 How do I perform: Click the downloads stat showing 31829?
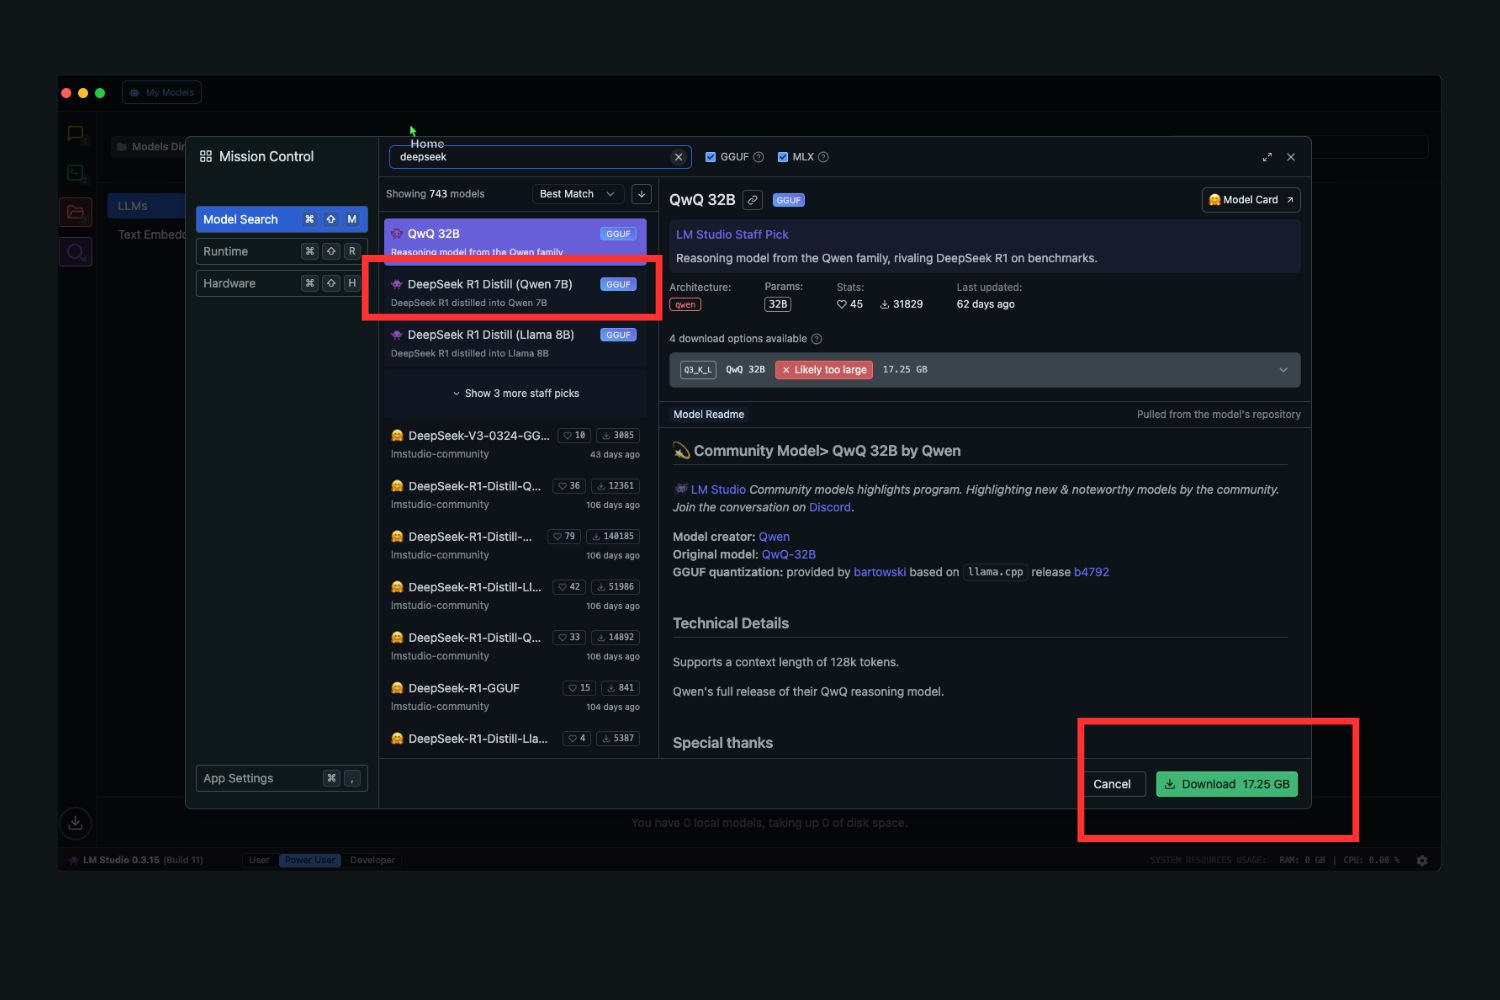[x=901, y=304]
